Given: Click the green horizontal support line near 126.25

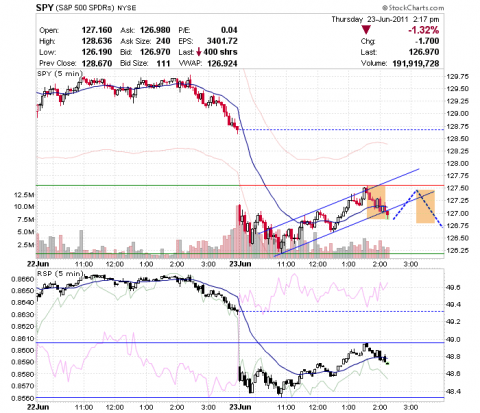Looking at the screenshot, I should [240, 254].
